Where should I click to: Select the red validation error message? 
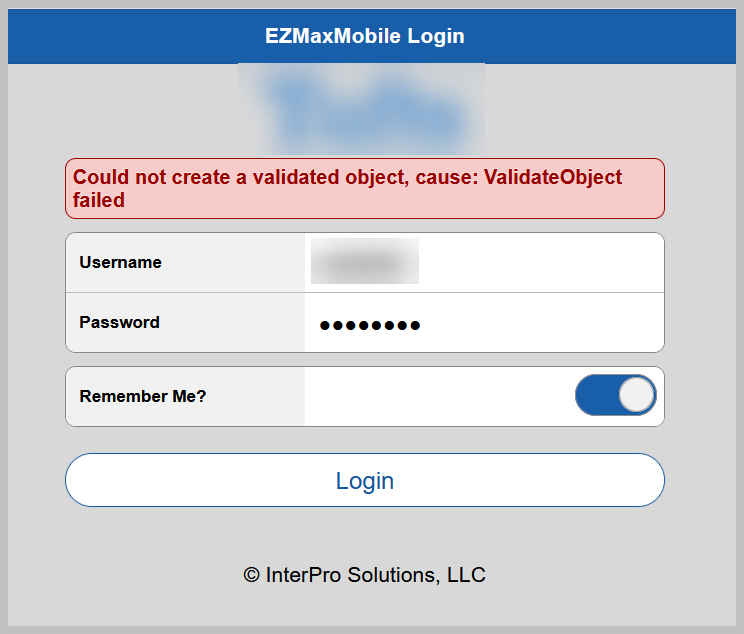click(364, 188)
